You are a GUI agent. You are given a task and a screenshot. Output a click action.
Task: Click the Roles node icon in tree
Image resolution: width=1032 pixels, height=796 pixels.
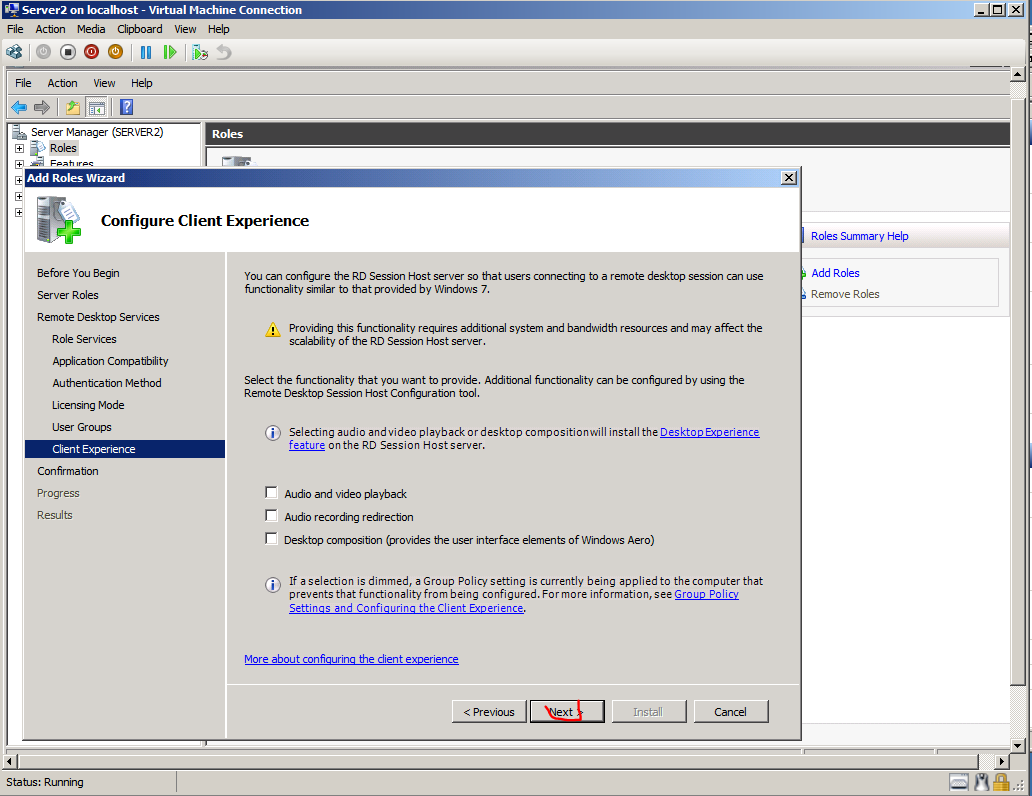tap(38, 148)
